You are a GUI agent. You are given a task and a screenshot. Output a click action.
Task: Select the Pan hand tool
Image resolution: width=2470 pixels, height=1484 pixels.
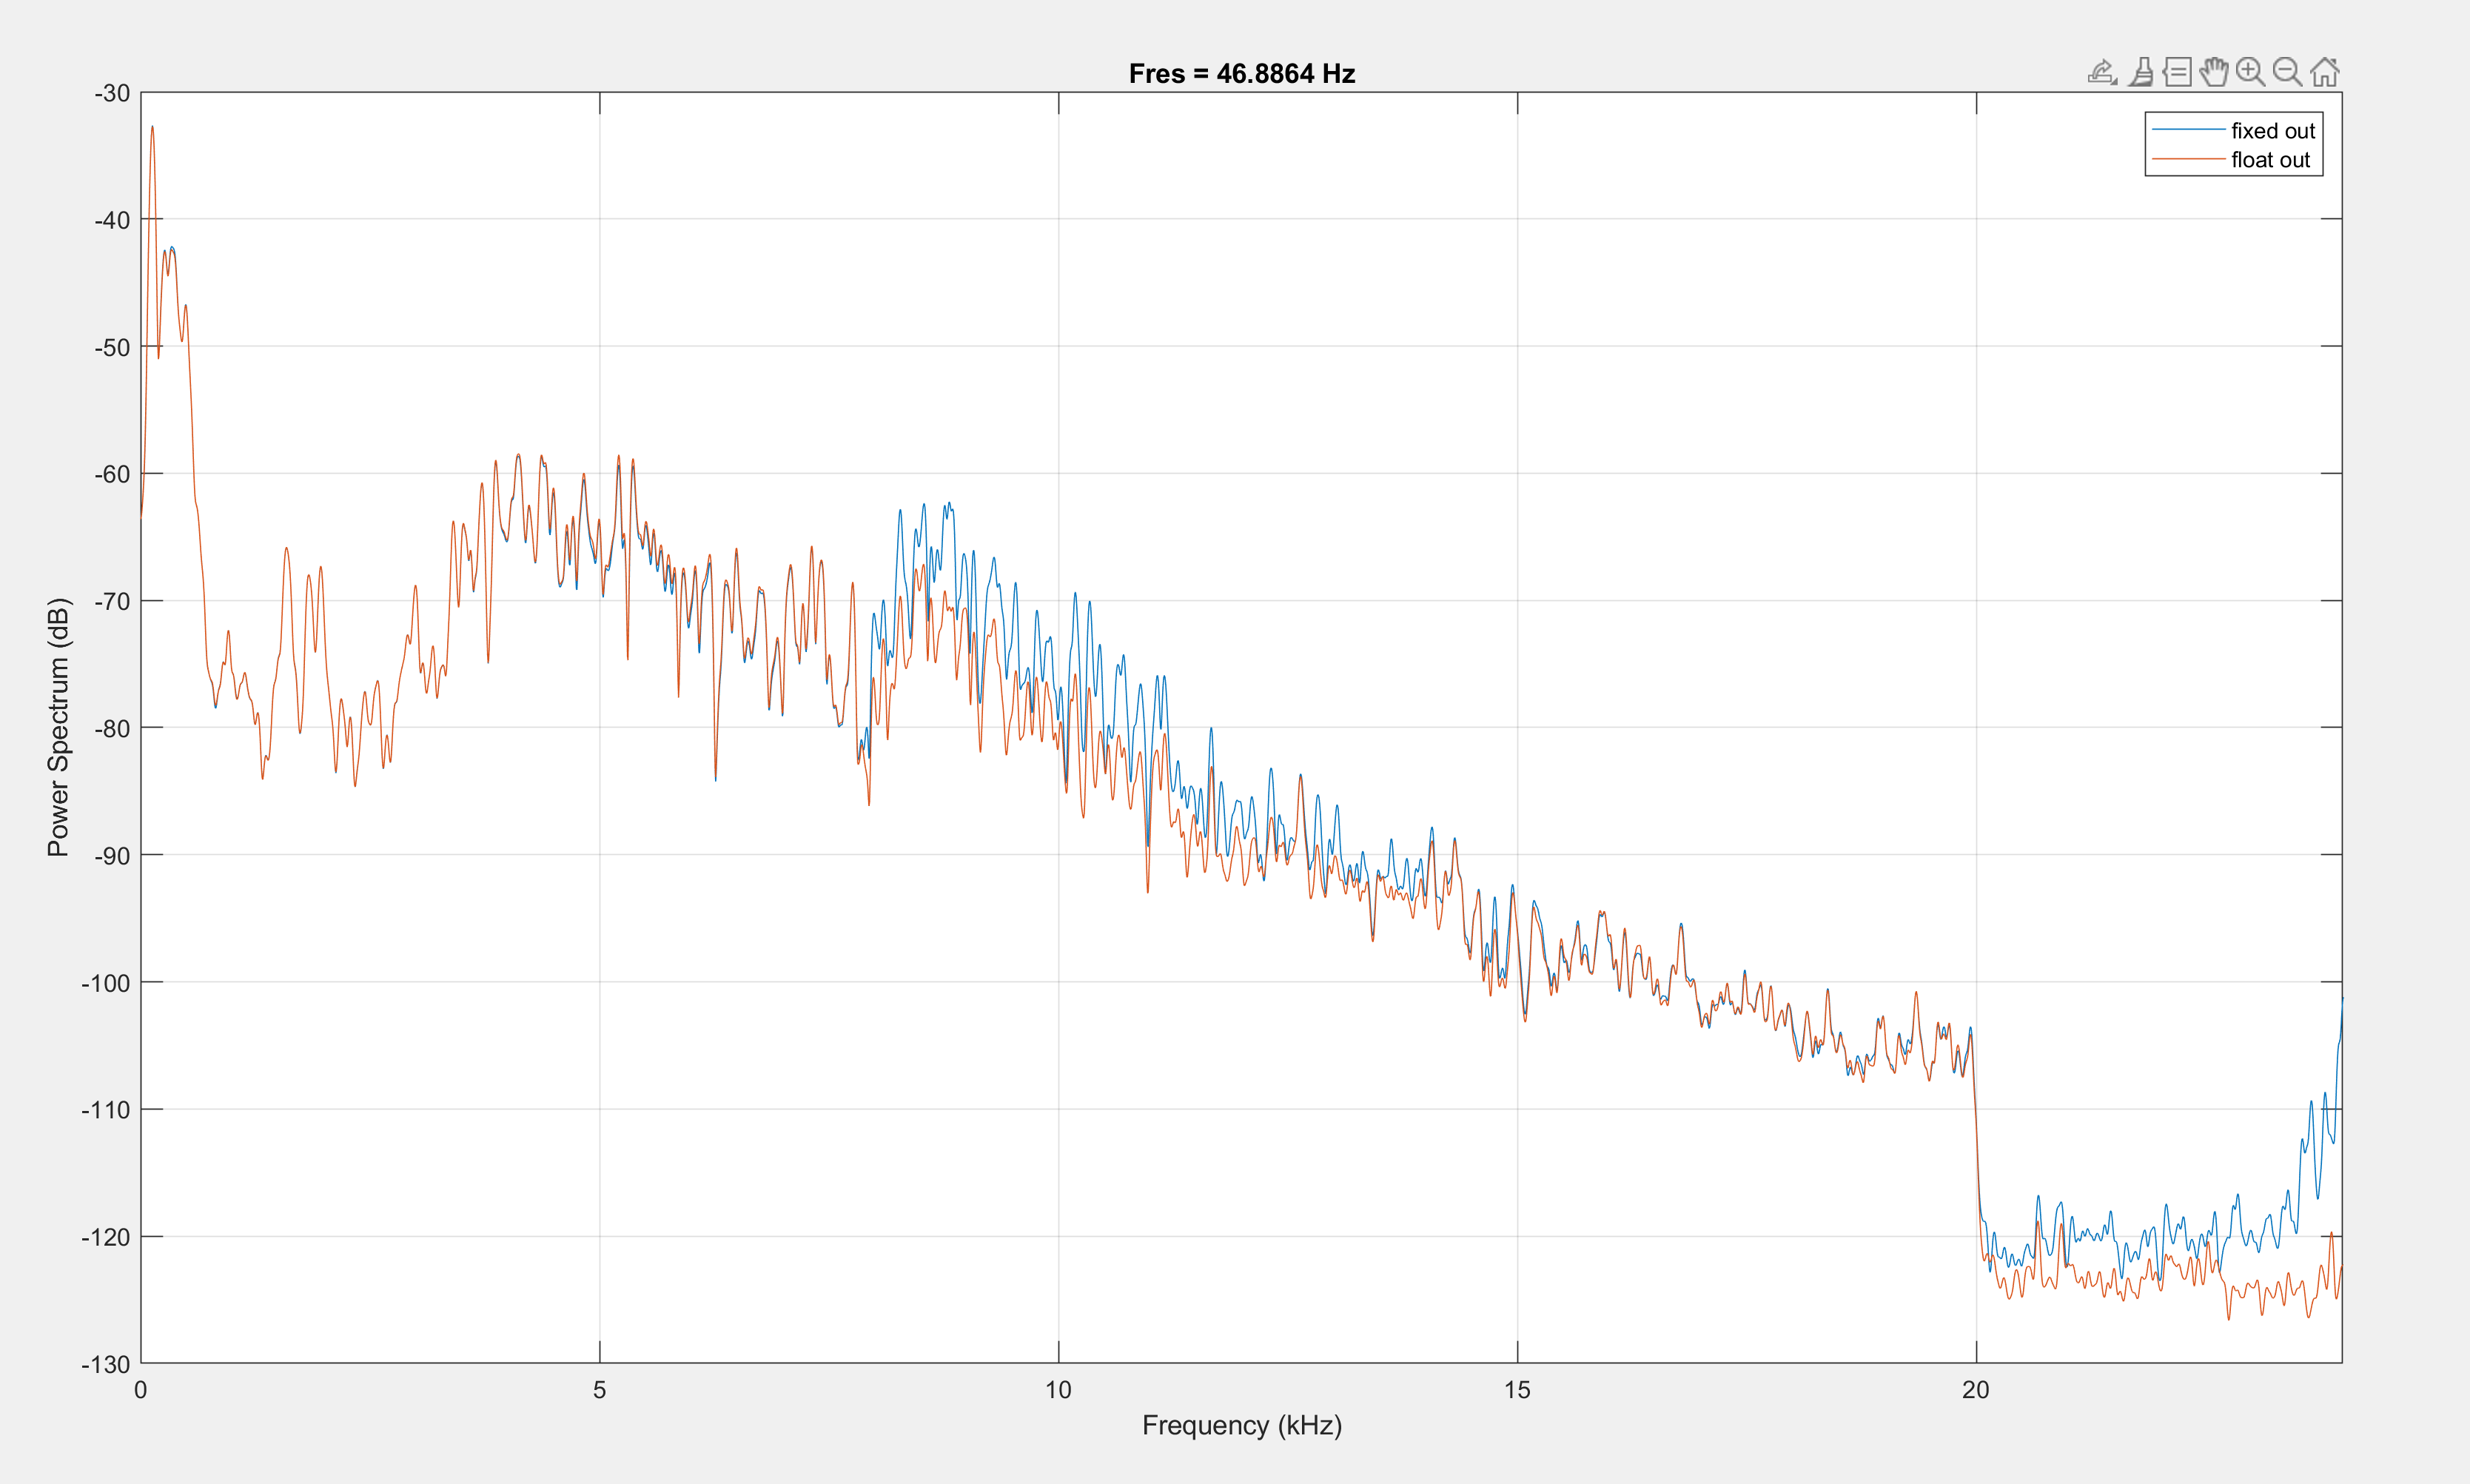(2214, 72)
